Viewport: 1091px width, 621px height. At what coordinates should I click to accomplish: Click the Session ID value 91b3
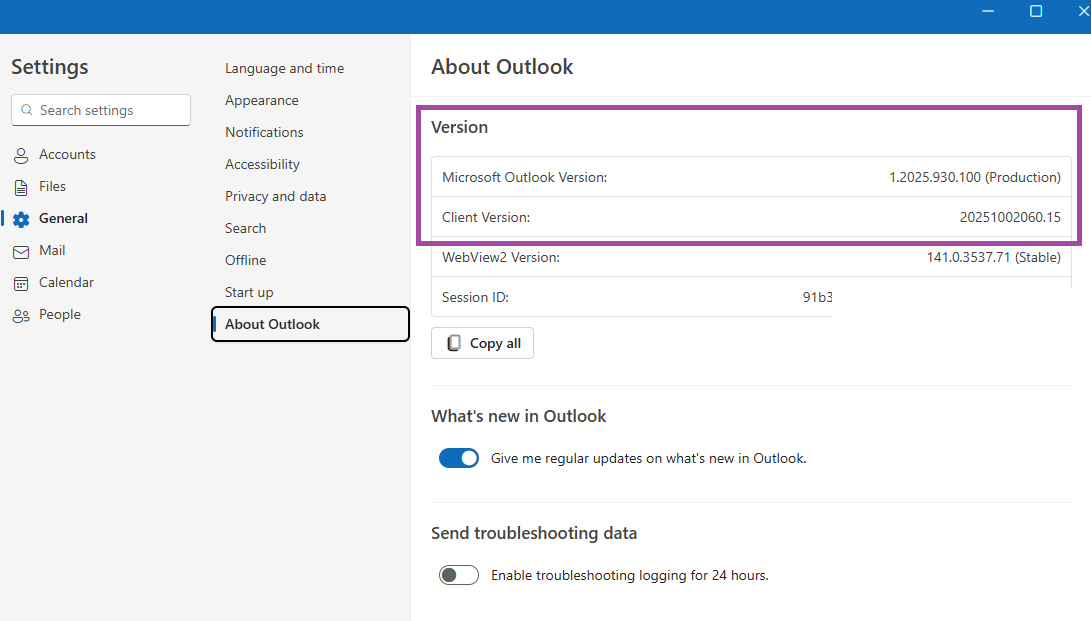tap(817, 297)
